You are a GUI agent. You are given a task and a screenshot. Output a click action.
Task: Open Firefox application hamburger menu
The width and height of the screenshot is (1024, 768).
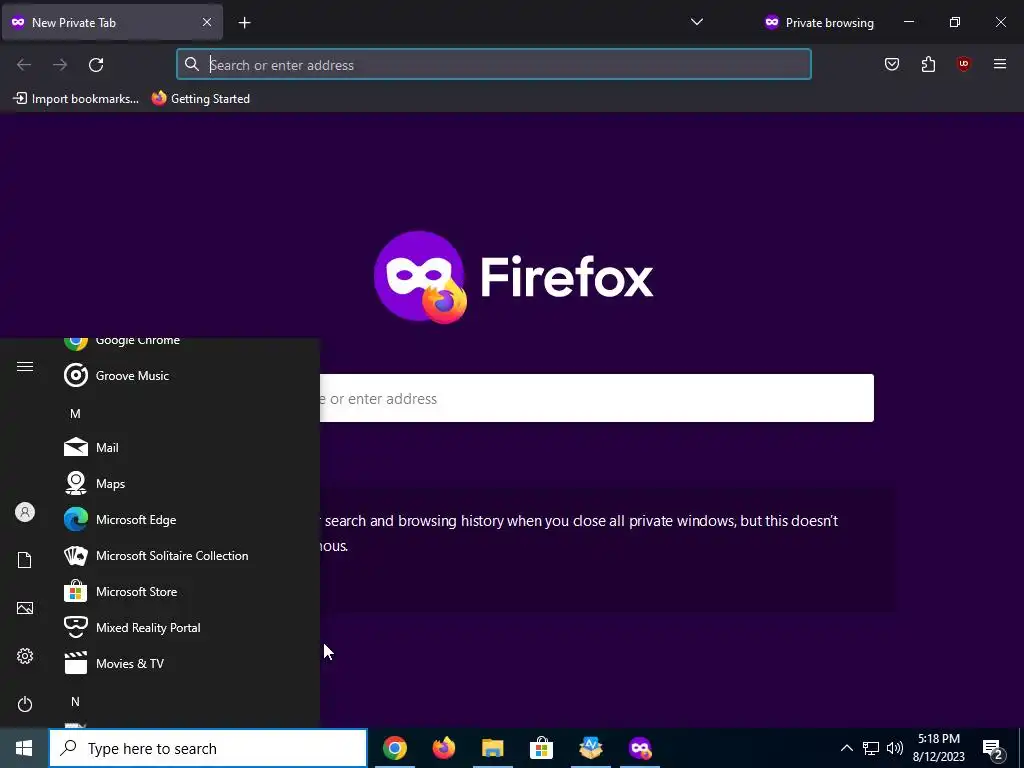(x=1000, y=64)
